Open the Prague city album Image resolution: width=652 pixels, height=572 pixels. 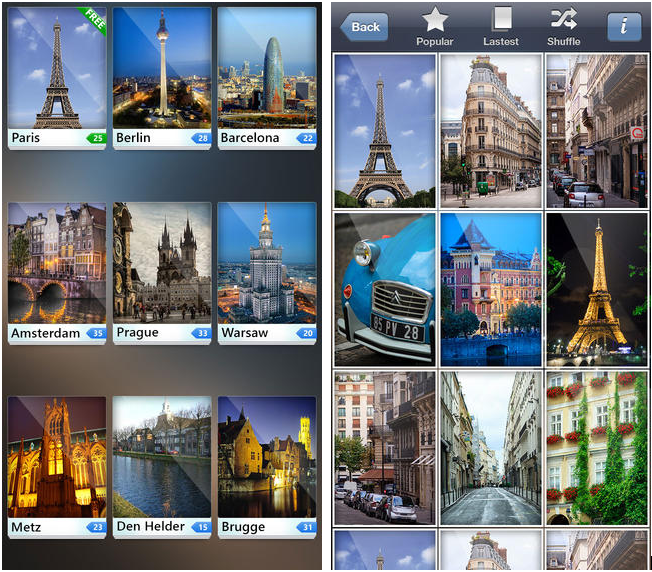click(x=162, y=273)
